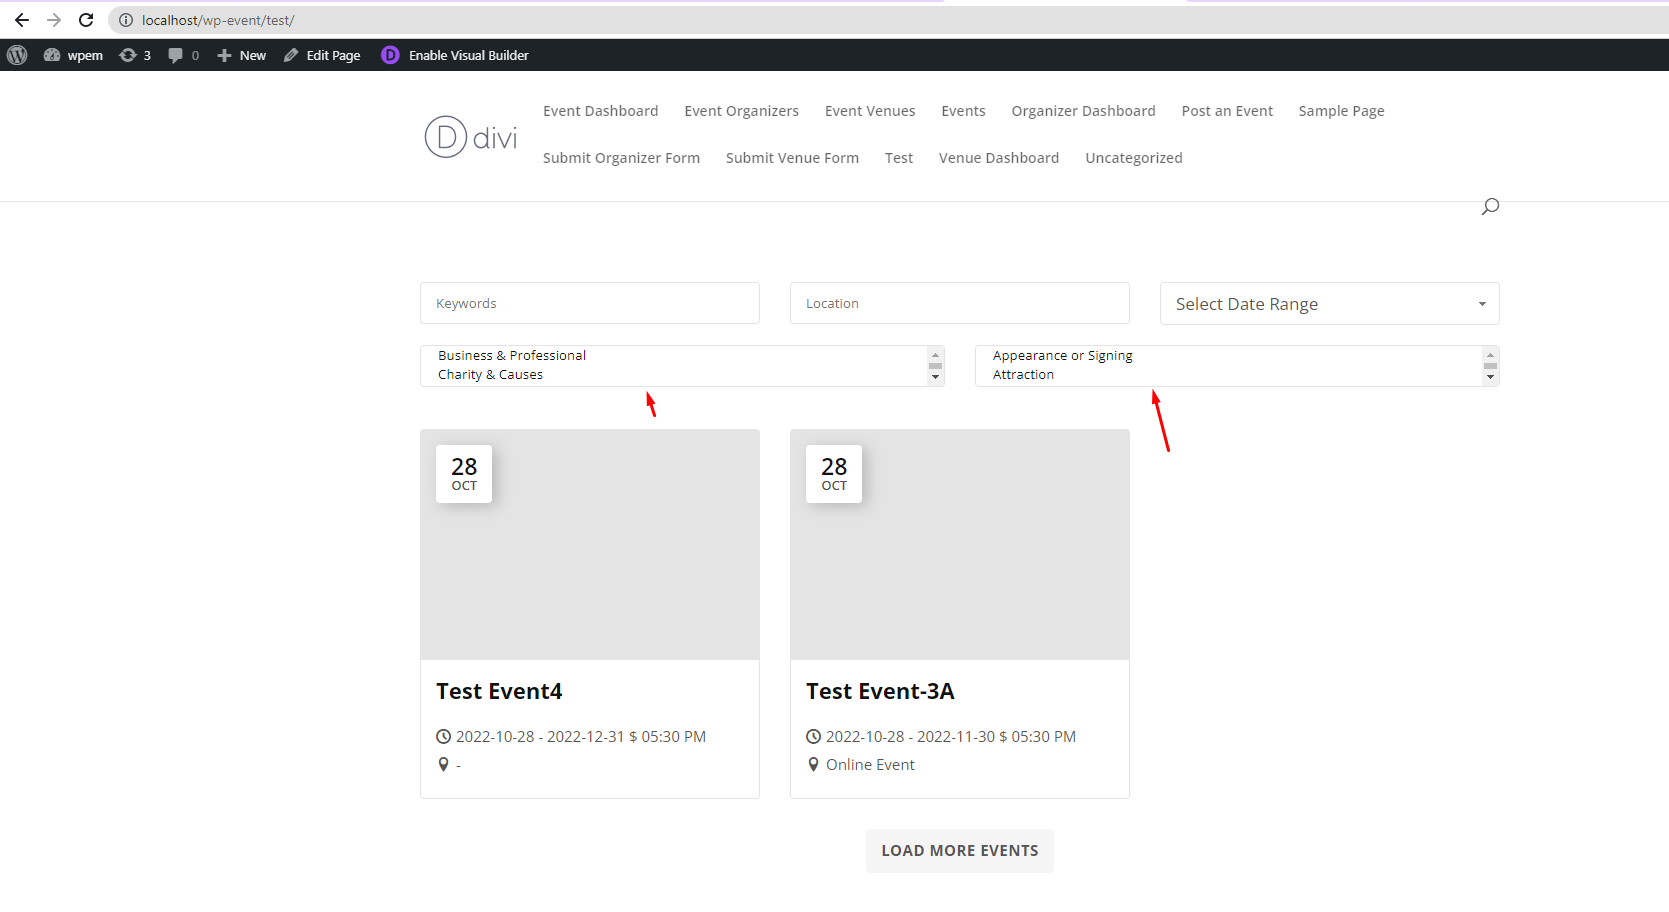The width and height of the screenshot is (1669, 912).
Task: Click the down arrow of the event type list
Action: (x=1490, y=377)
